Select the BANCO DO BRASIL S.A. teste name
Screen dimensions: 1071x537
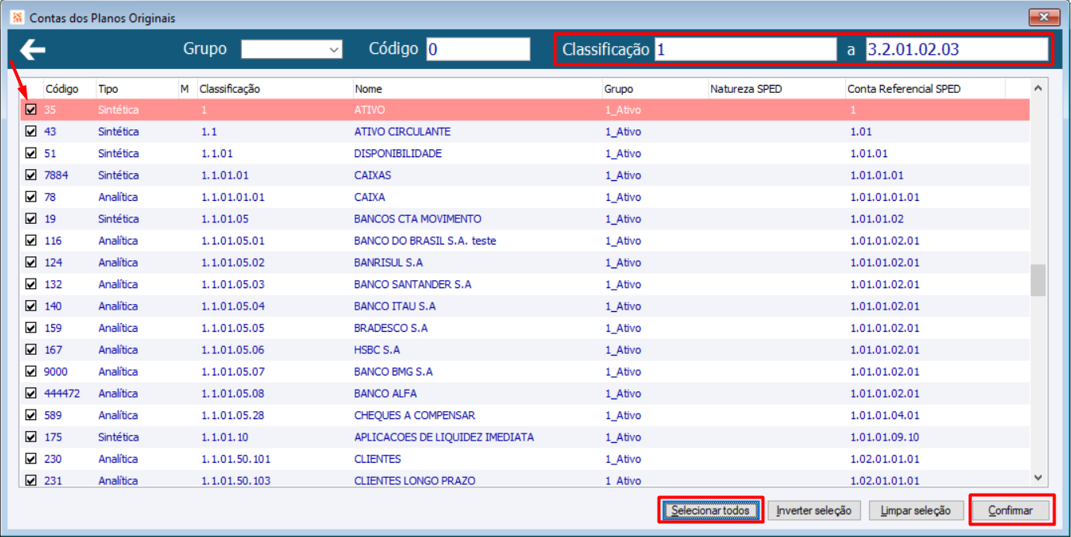coord(425,240)
